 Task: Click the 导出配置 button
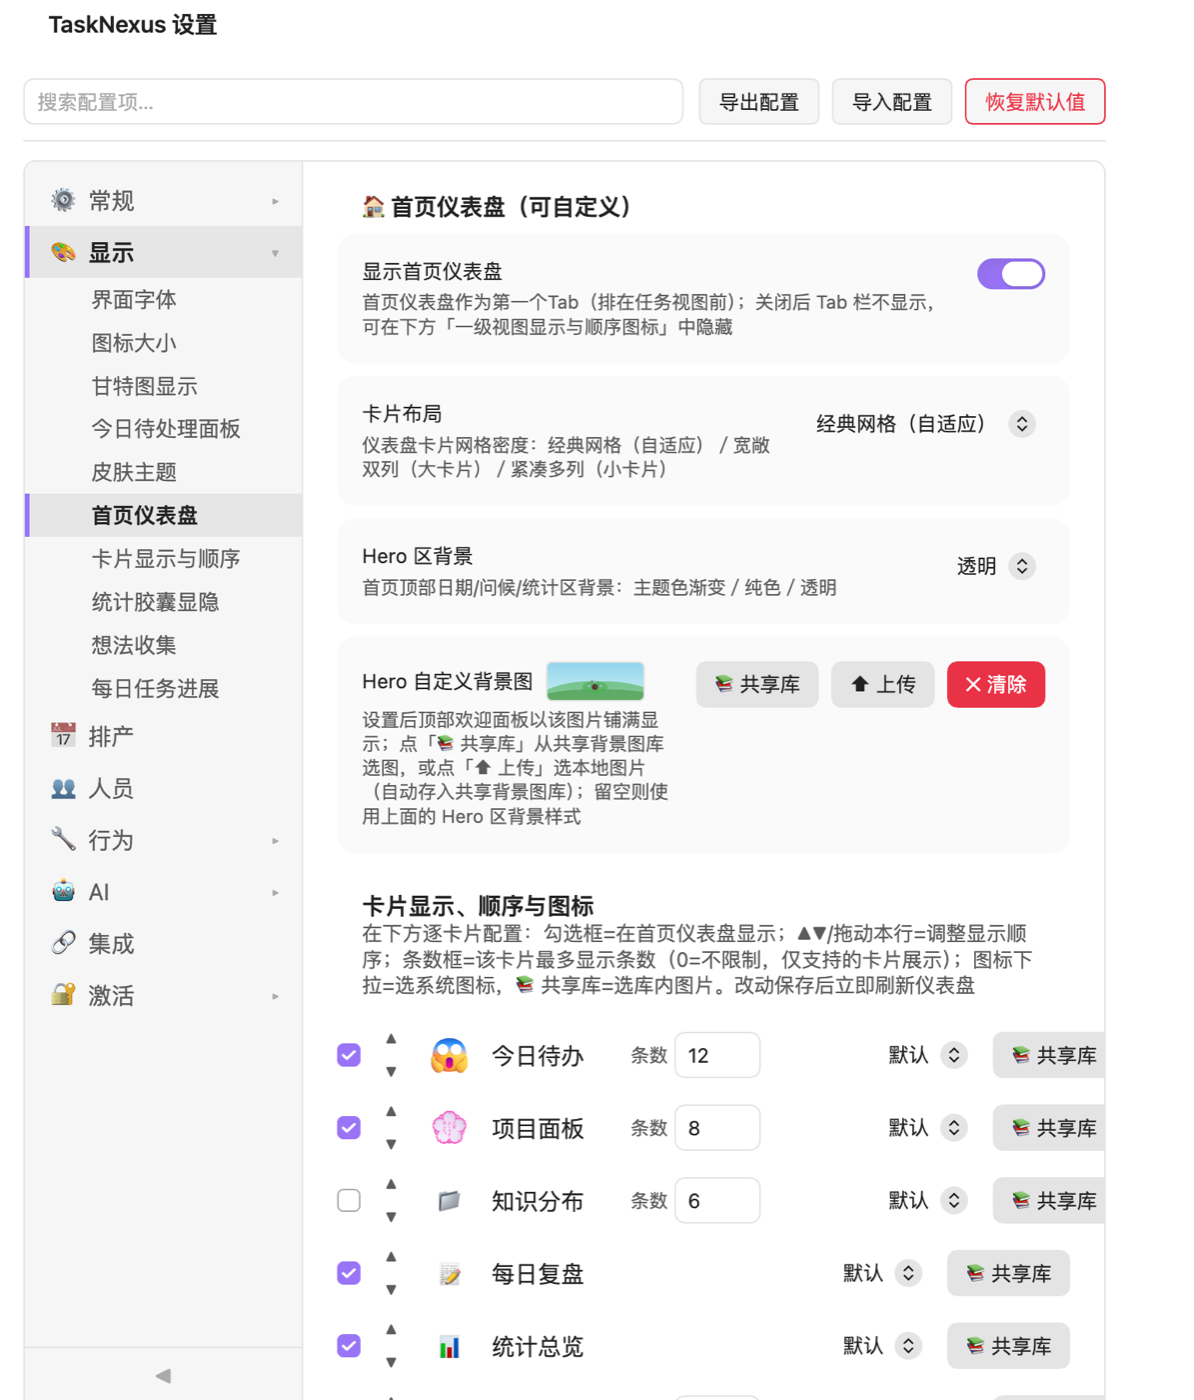[759, 102]
